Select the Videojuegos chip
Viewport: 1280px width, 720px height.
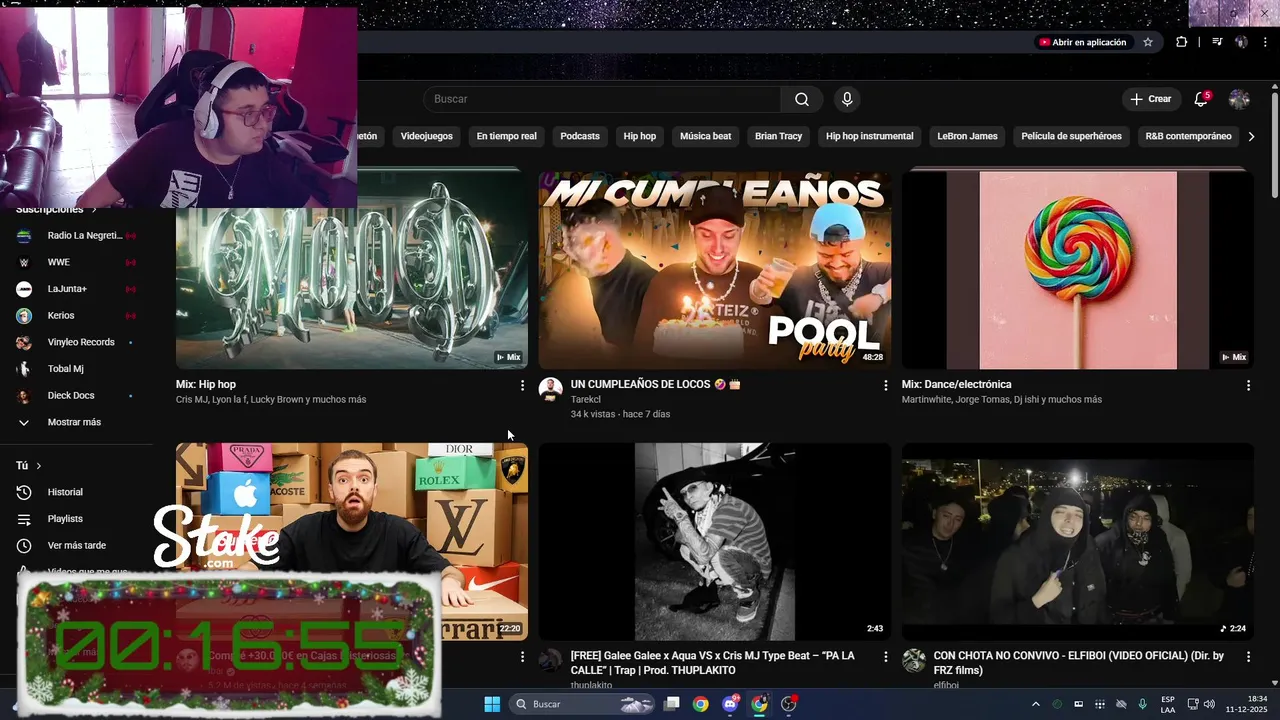click(426, 136)
